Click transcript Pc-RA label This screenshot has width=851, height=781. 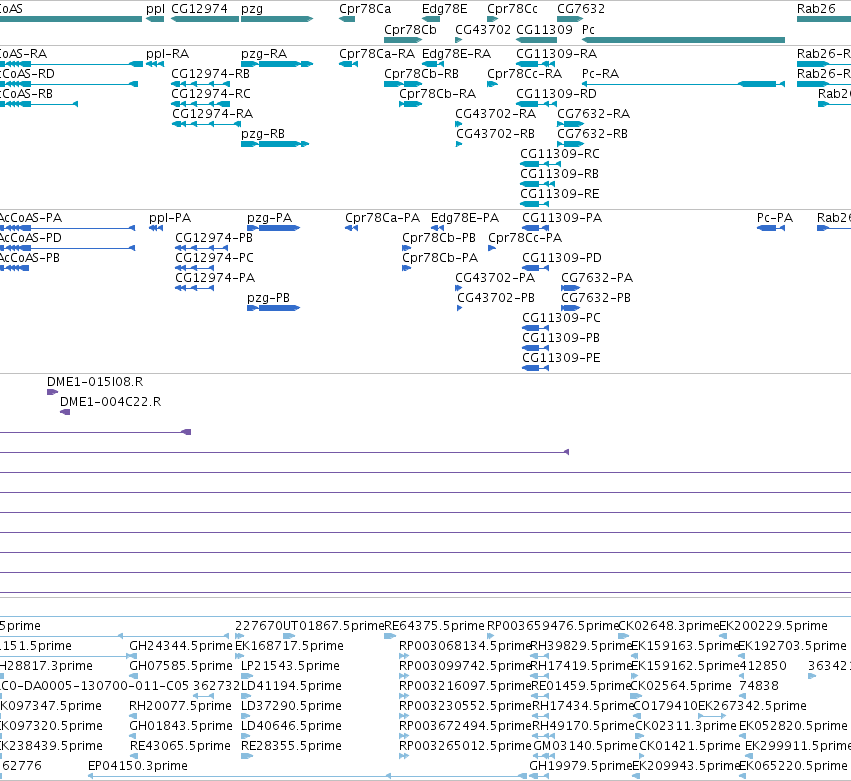point(600,74)
